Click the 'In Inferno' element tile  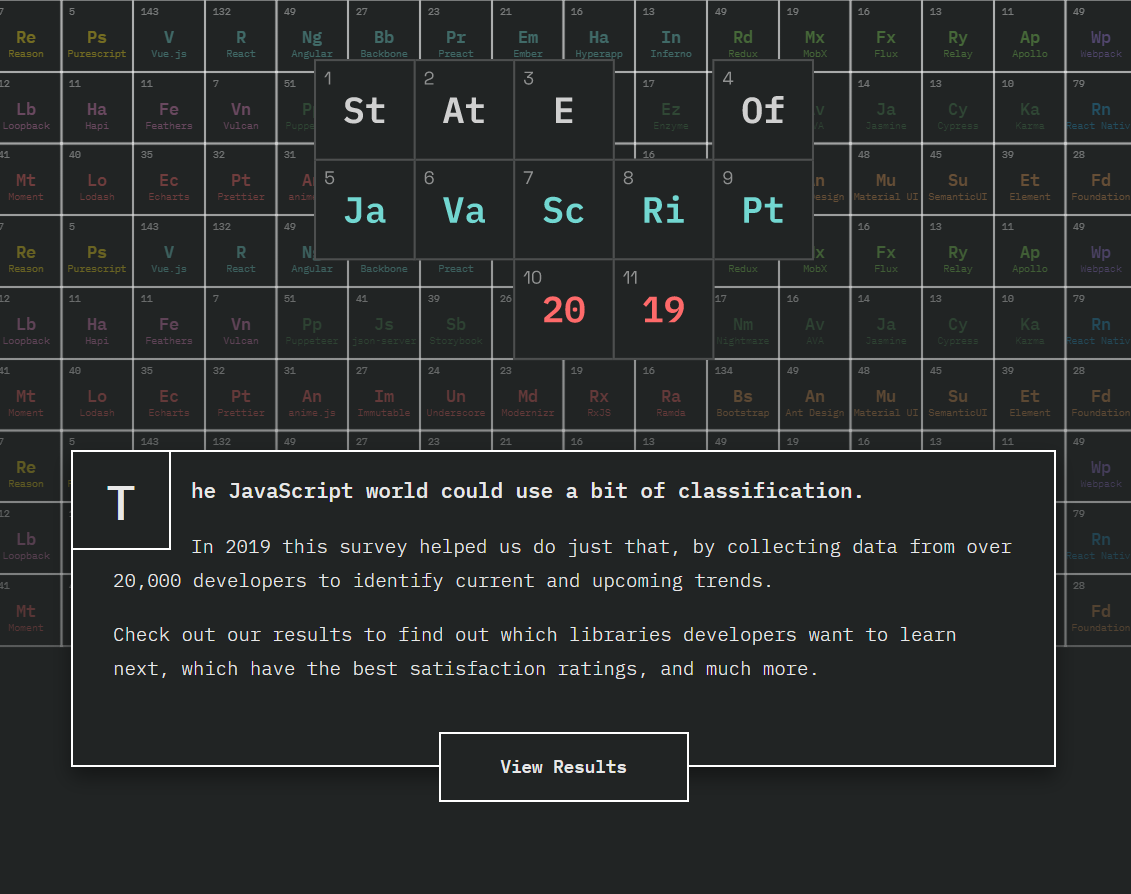tap(671, 35)
